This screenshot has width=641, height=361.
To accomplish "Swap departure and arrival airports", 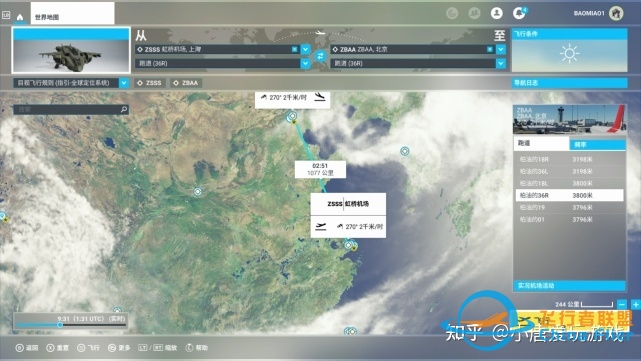I will [320, 56].
